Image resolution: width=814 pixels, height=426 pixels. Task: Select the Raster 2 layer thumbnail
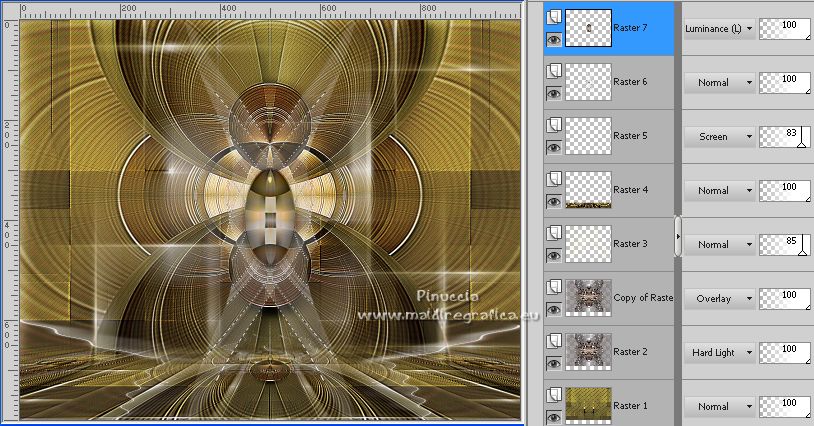(588, 352)
